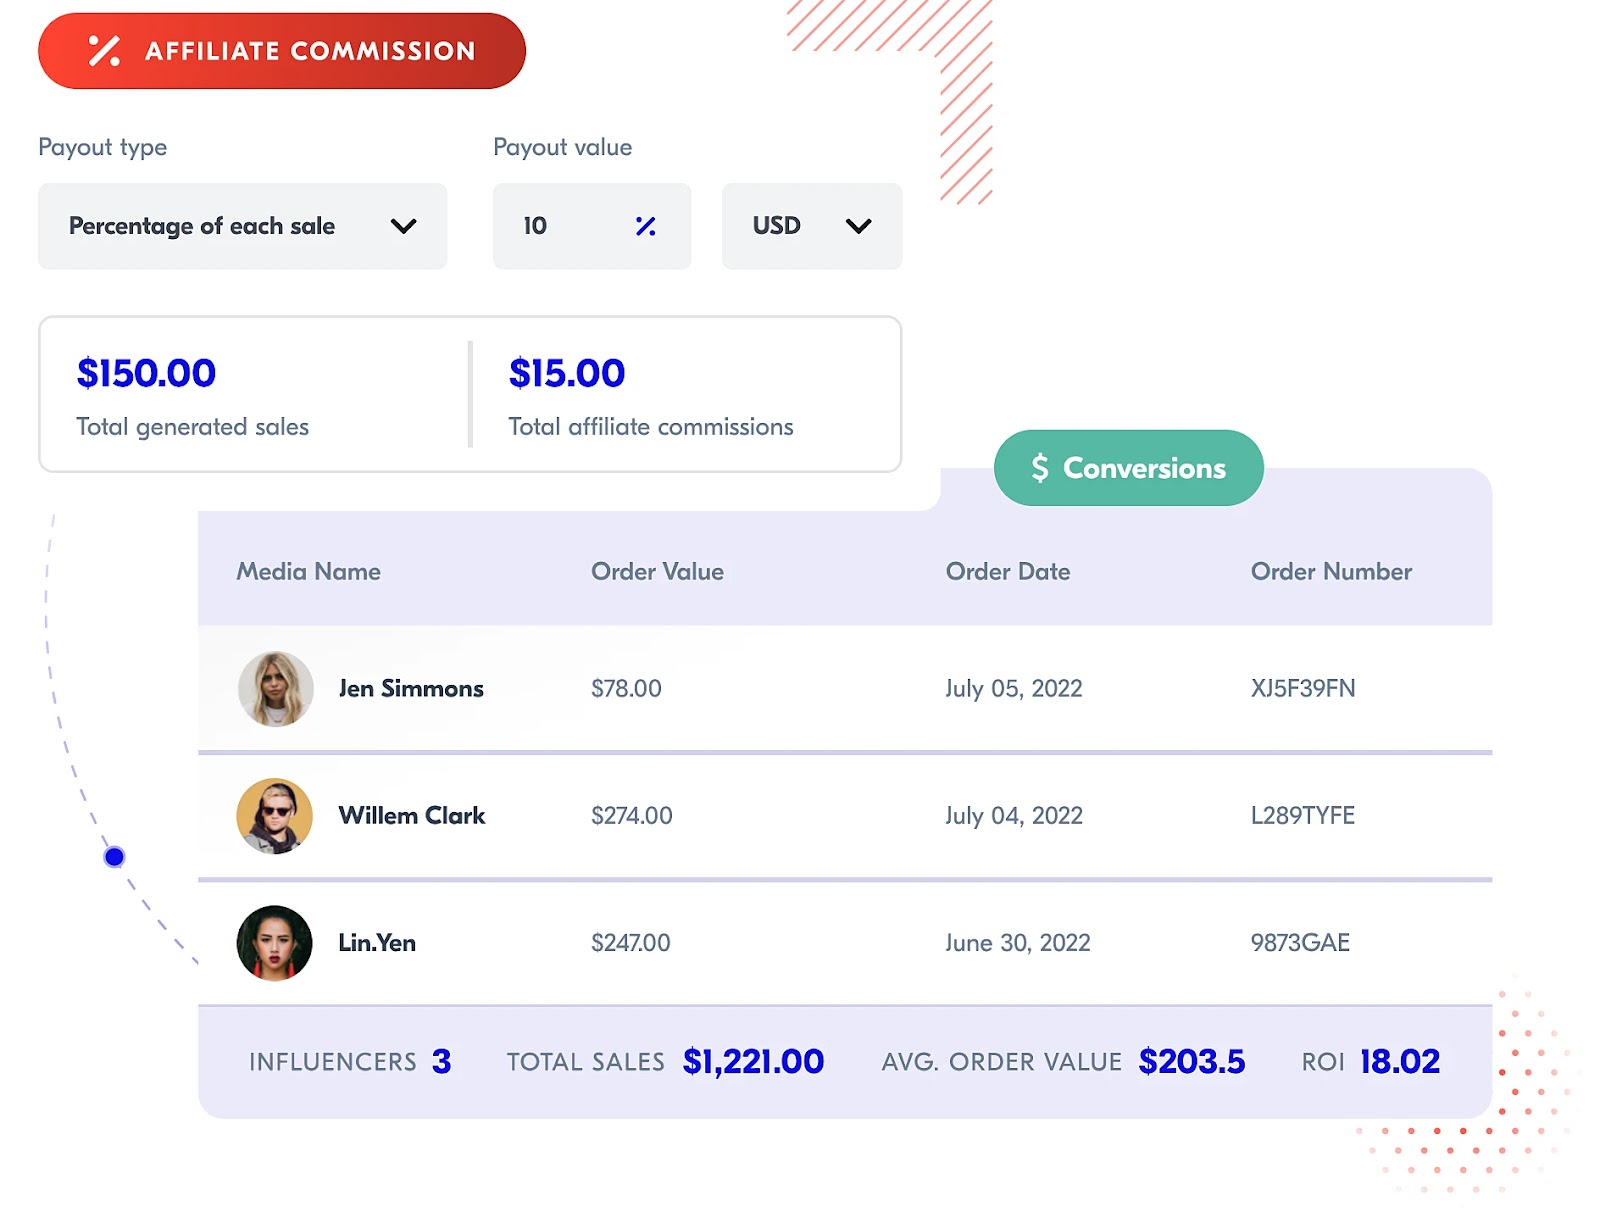Click the Order Value column header
The height and width of the screenshot is (1229, 1600).
click(x=656, y=571)
